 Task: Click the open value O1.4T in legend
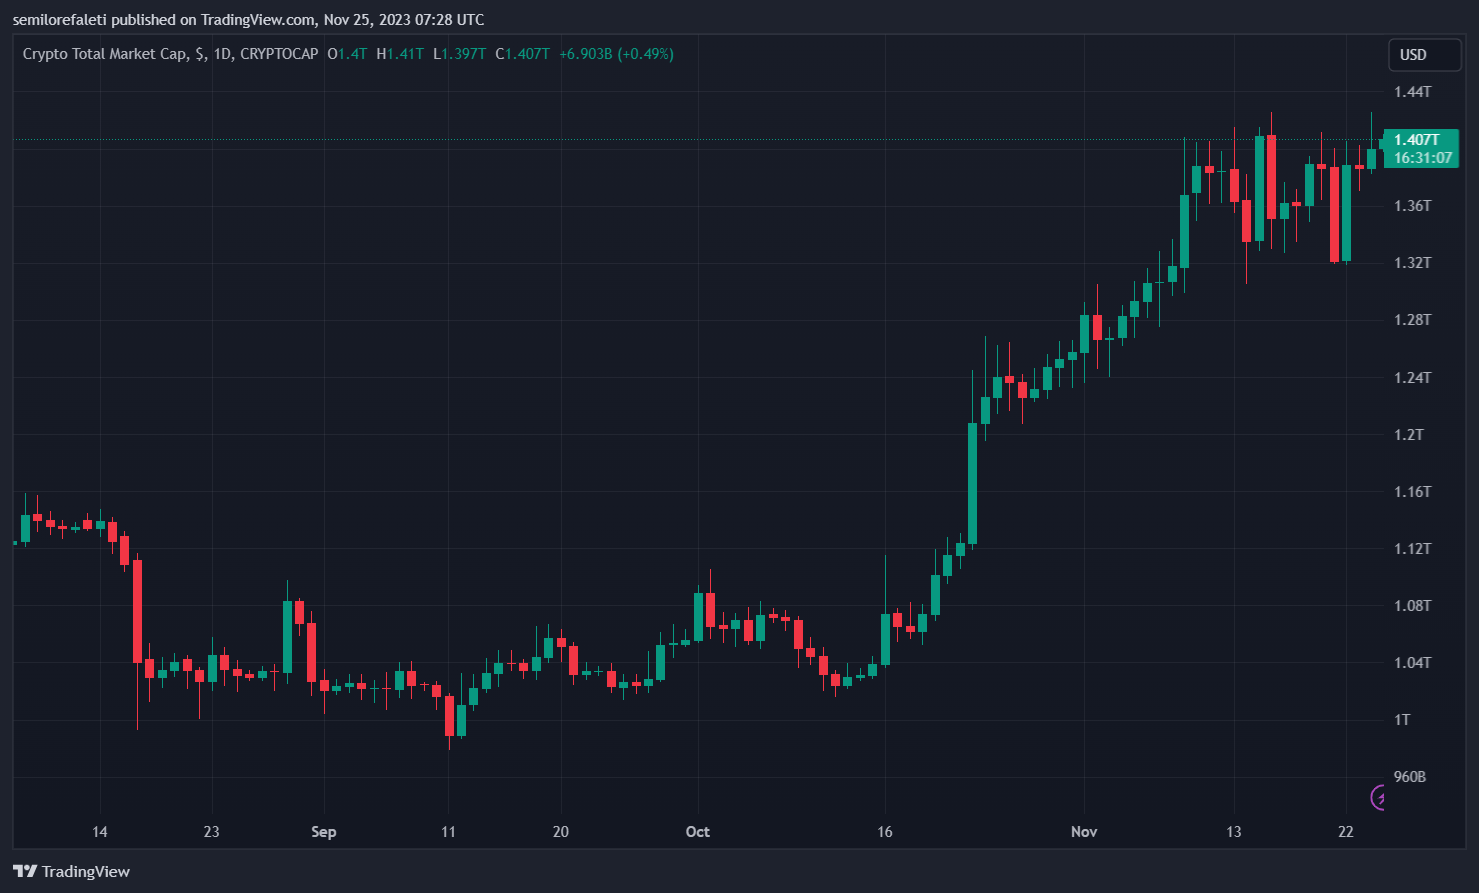[347, 54]
